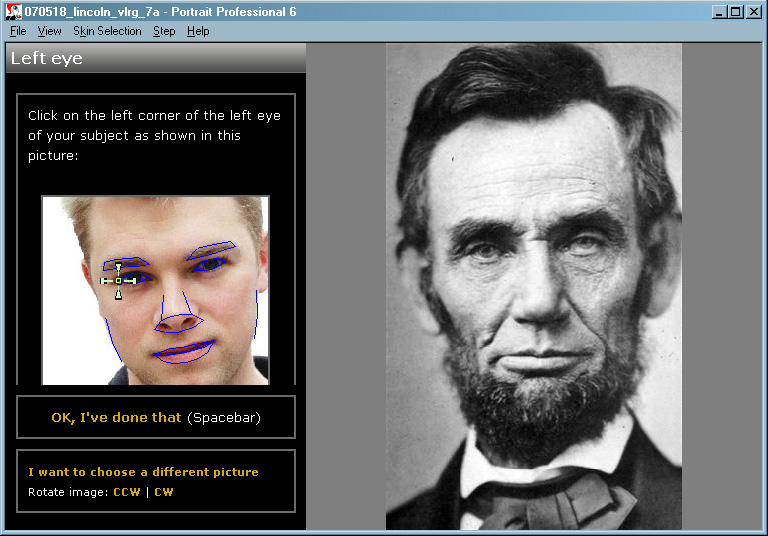
Task: Minimize the Portrait Professional window
Action: 720,12
